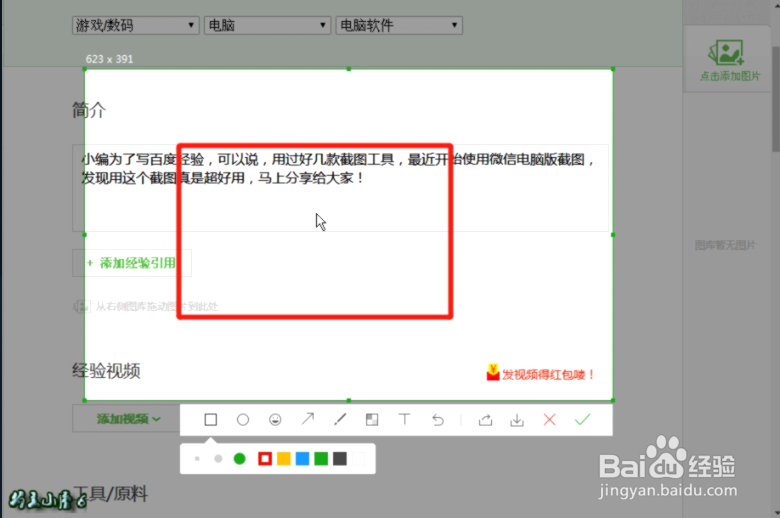This screenshot has height=518, width=780.
Task: Pick the green color swatch
Action: tap(321, 459)
